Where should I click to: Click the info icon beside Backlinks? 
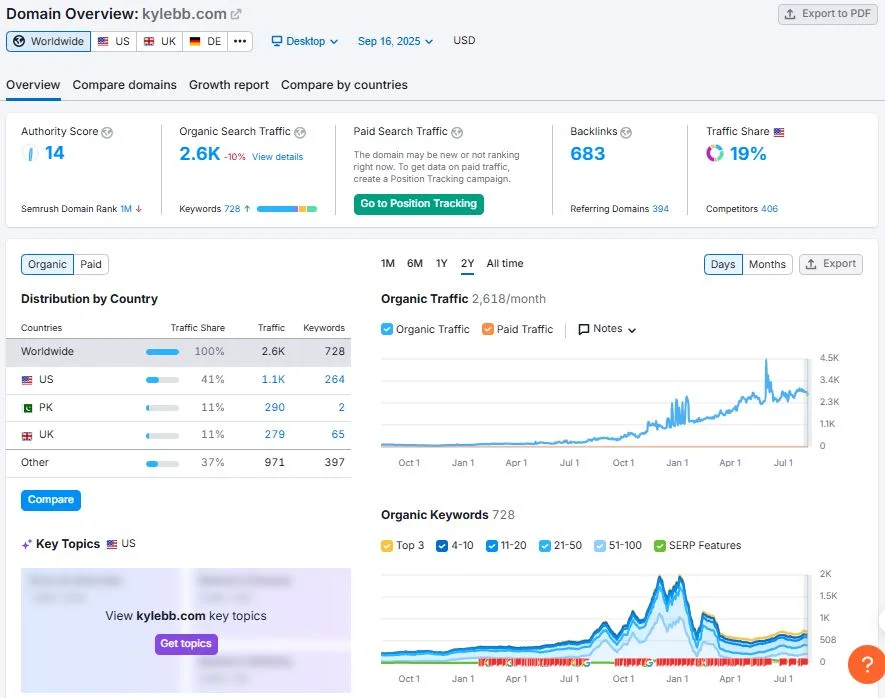coord(626,131)
